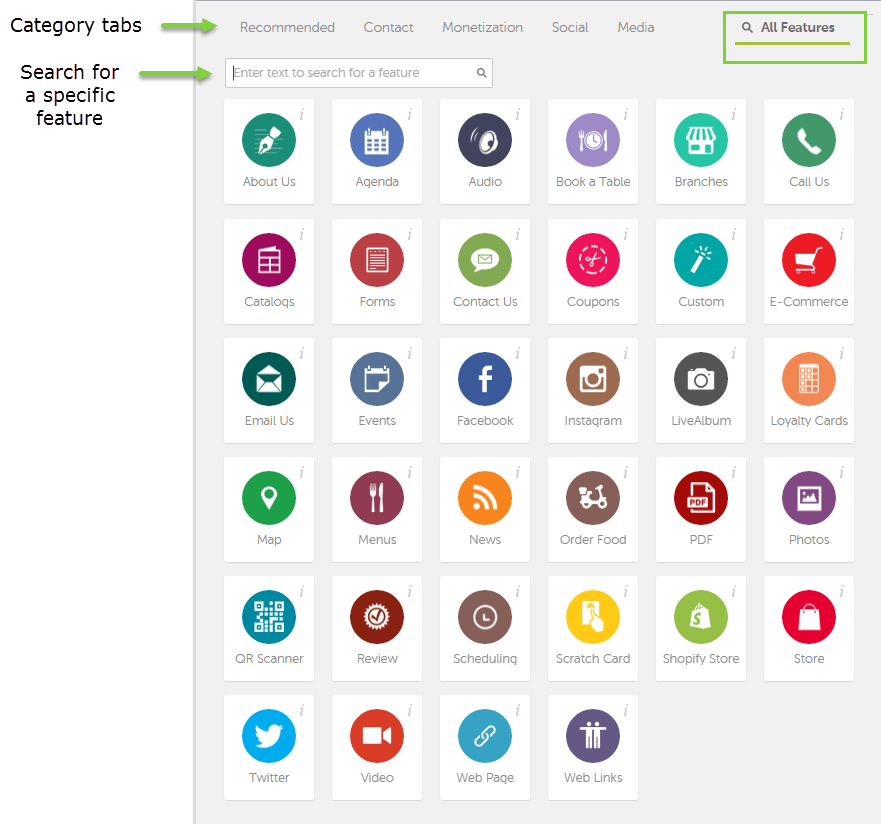Choose the QR Scanner feature
881x824 pixels.
269,617
